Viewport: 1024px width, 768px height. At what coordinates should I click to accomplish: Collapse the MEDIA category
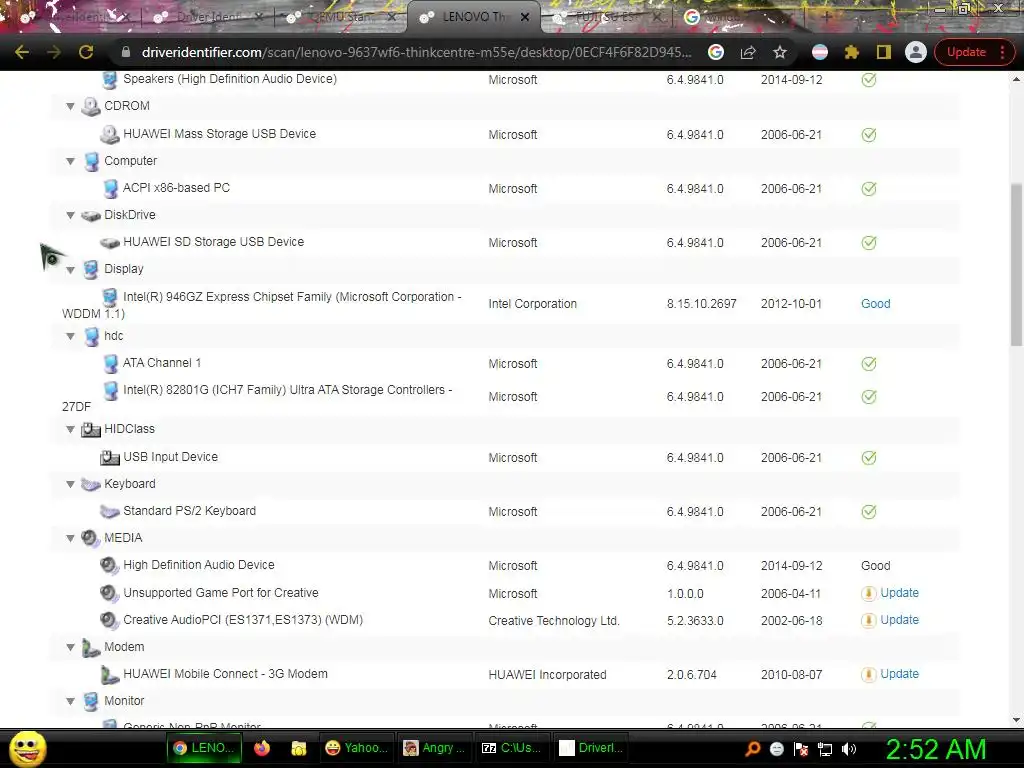(x=70, y=538)
